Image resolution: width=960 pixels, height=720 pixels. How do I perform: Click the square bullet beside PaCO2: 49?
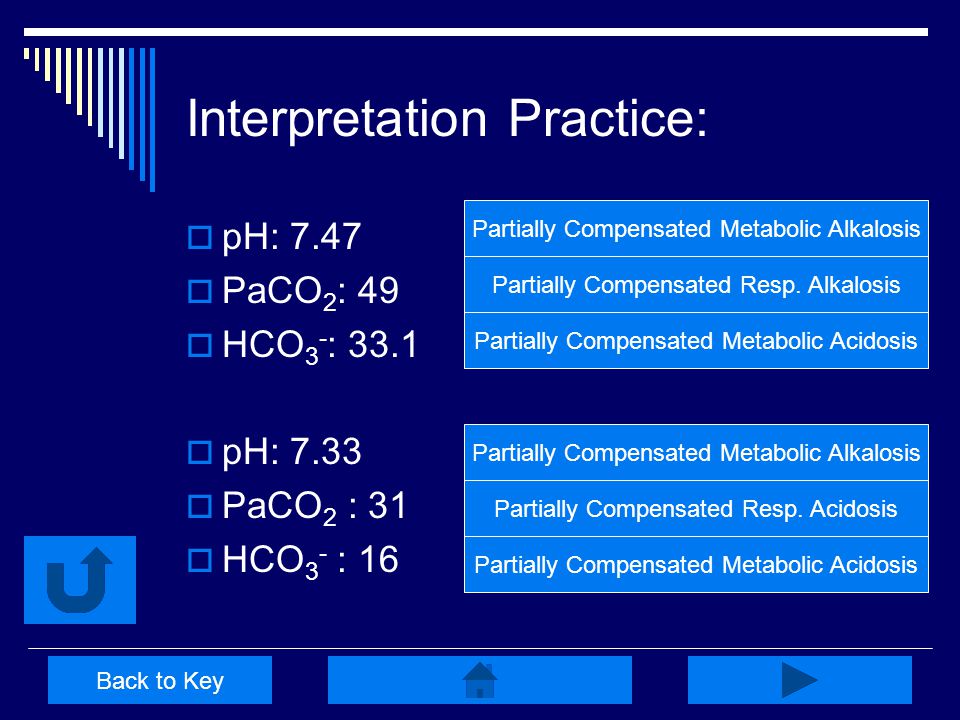[200, 291]
